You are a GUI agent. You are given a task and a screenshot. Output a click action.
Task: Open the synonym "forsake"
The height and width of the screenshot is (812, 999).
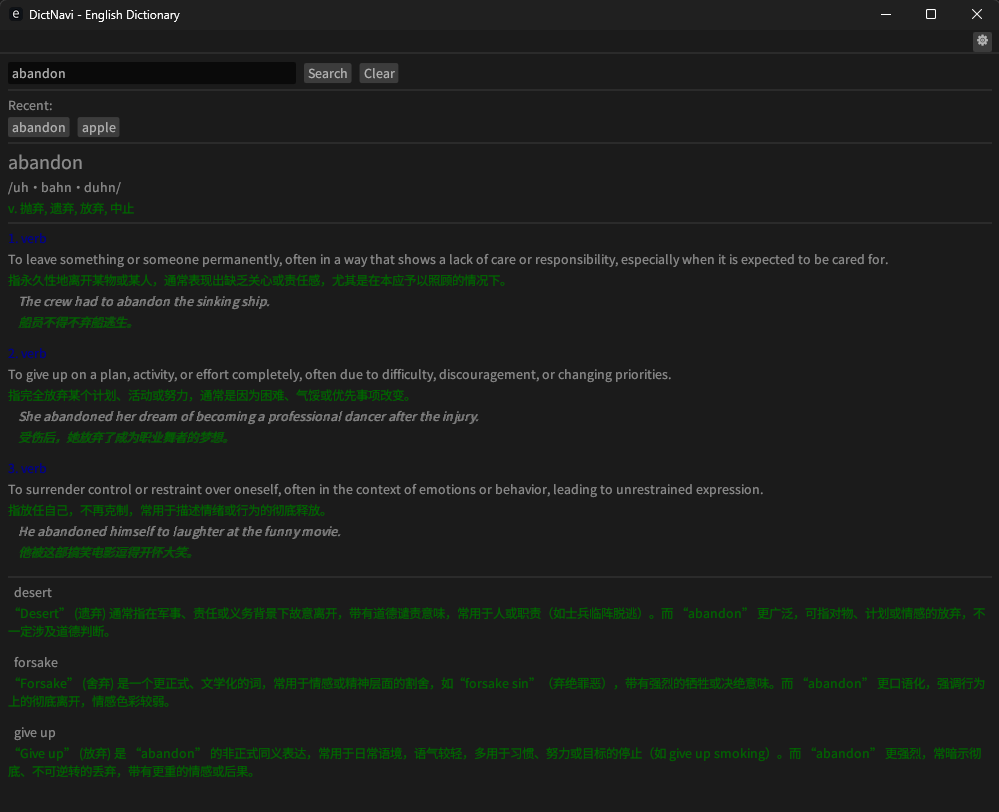pyautogui.click(x=36, y=663)
